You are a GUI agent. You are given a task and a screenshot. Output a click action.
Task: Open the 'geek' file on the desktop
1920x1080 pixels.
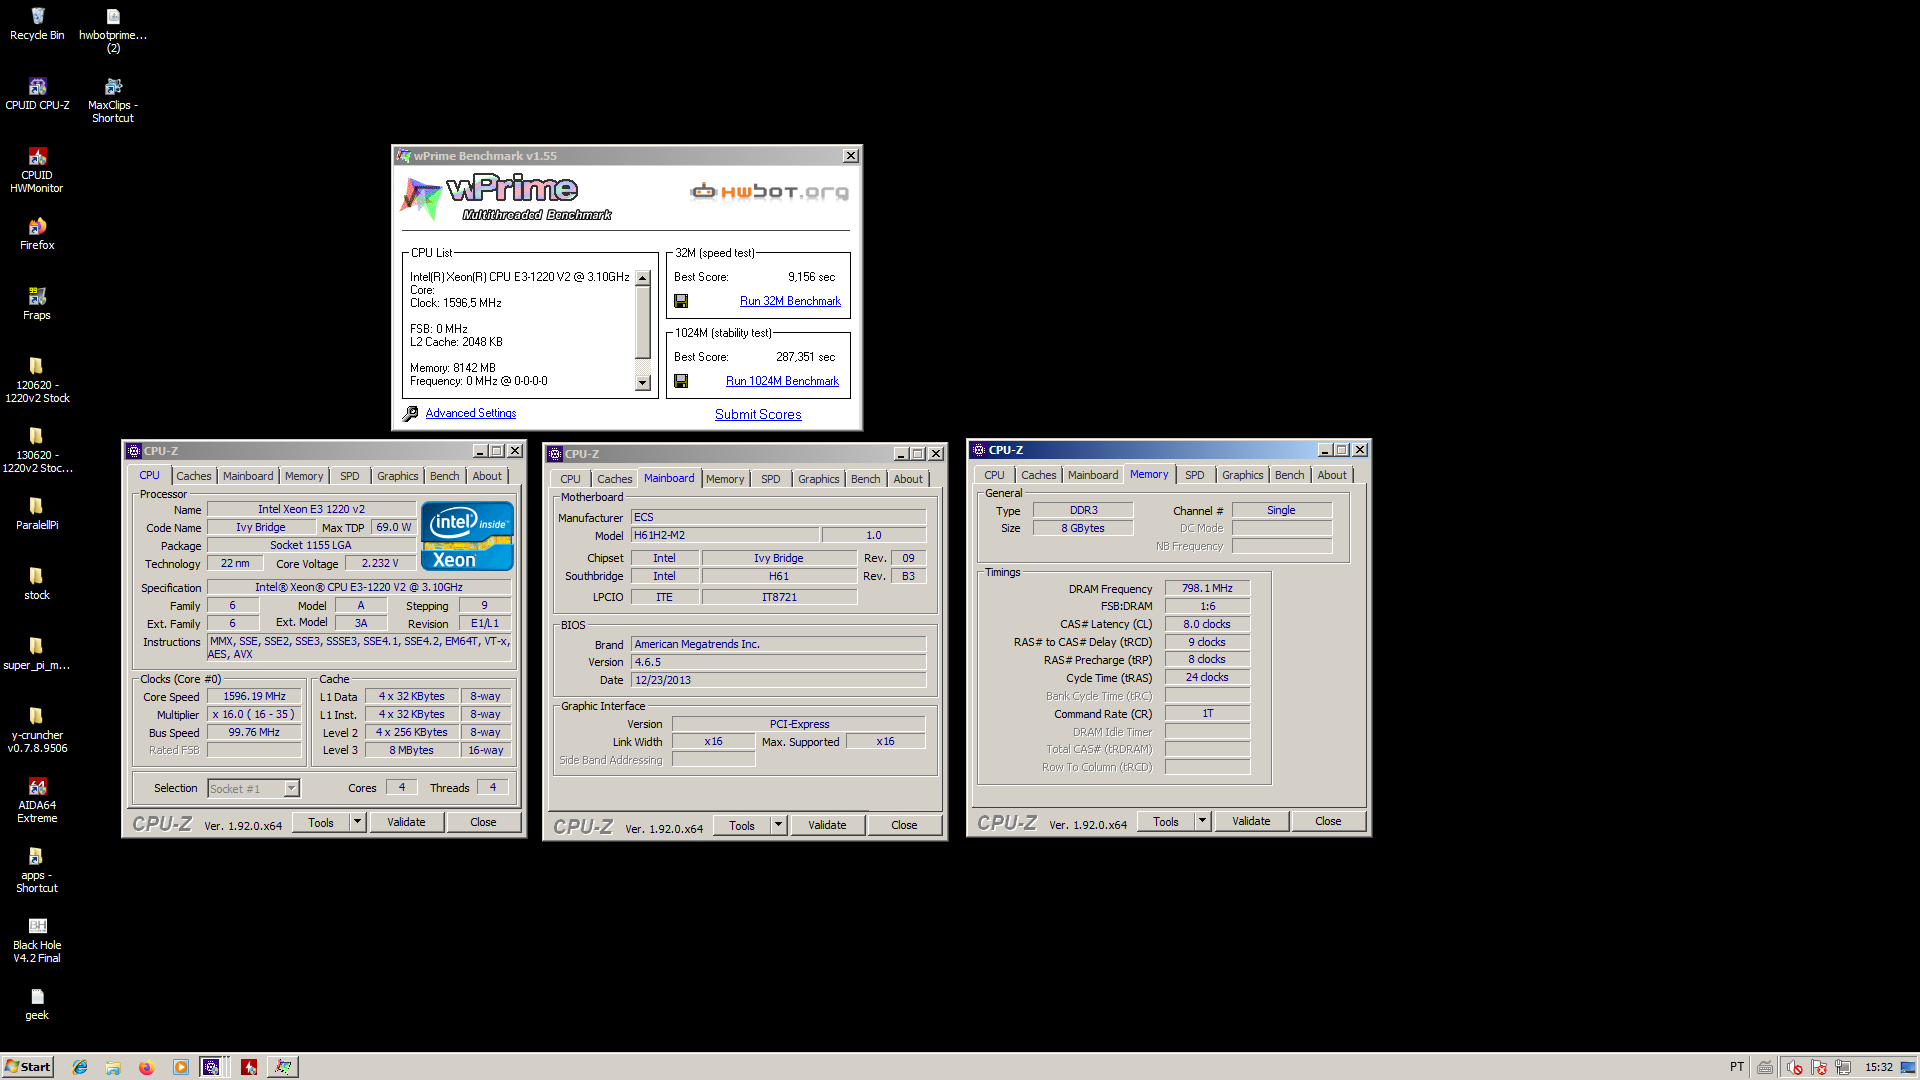pyautogui.click(x=37, y=1004)
